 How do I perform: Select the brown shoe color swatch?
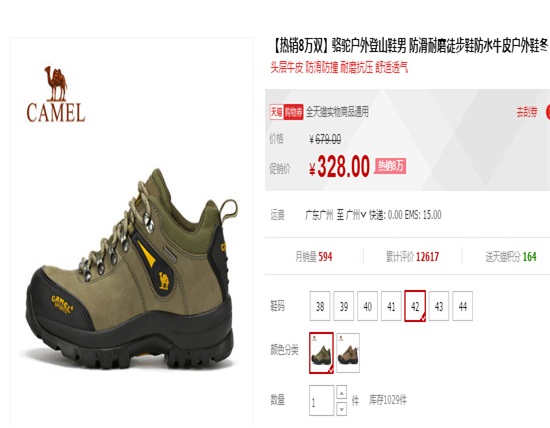tap(348, 353)
